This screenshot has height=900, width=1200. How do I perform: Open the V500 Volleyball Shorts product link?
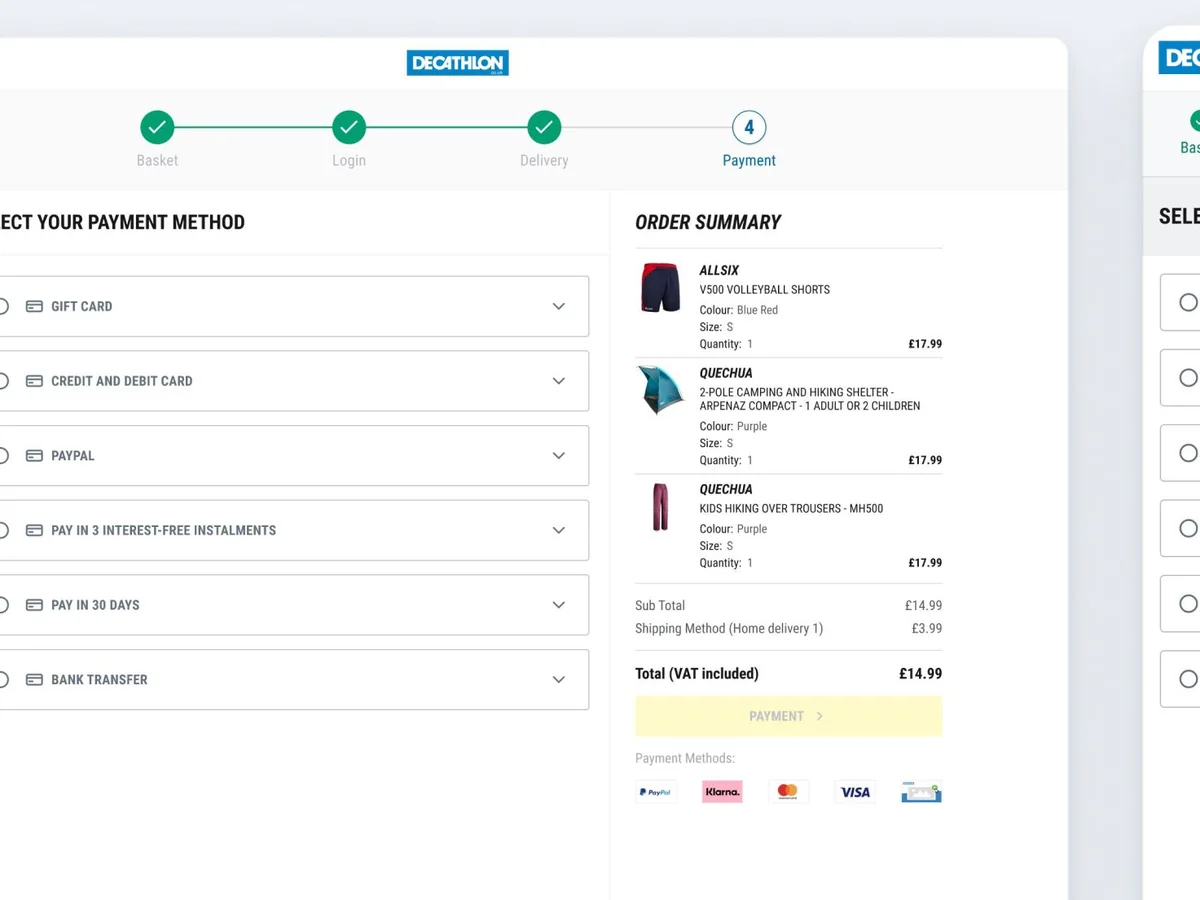pyautogui.click(x=765, y=289)
